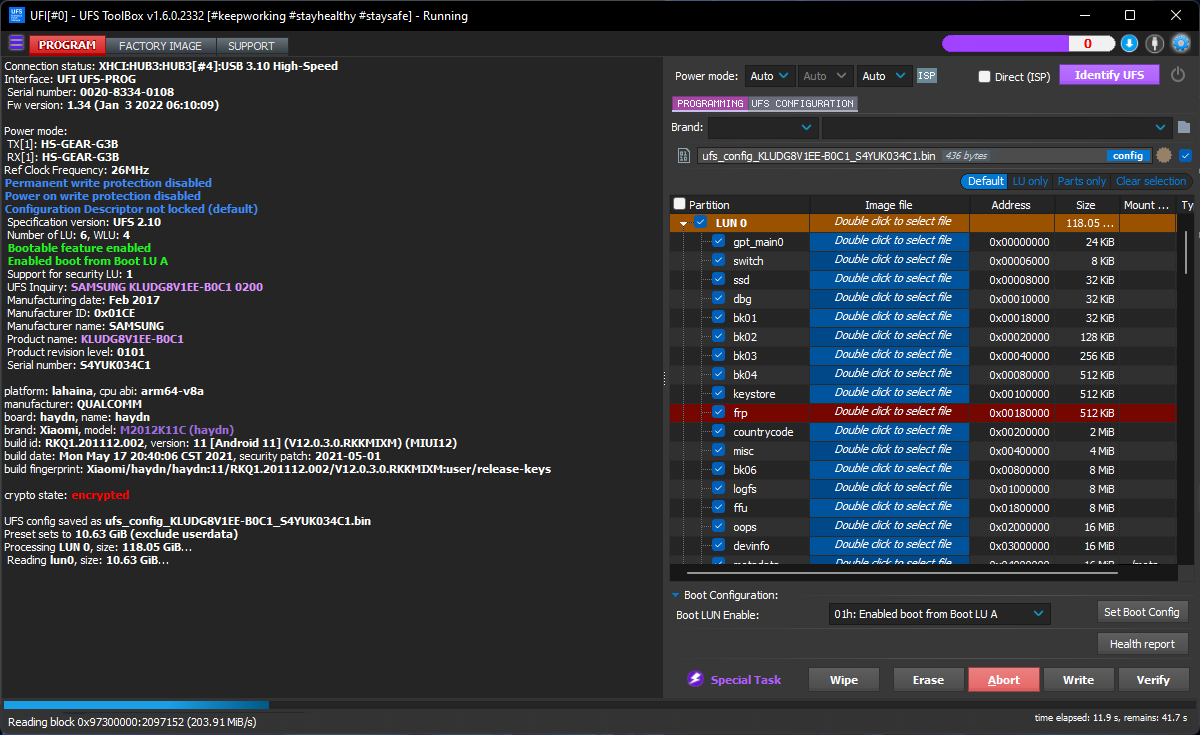Toggle the Direct (ISP) checkbox
Image resolution: width=1200 pixels, height=735 pixels.
click(984, 77)
